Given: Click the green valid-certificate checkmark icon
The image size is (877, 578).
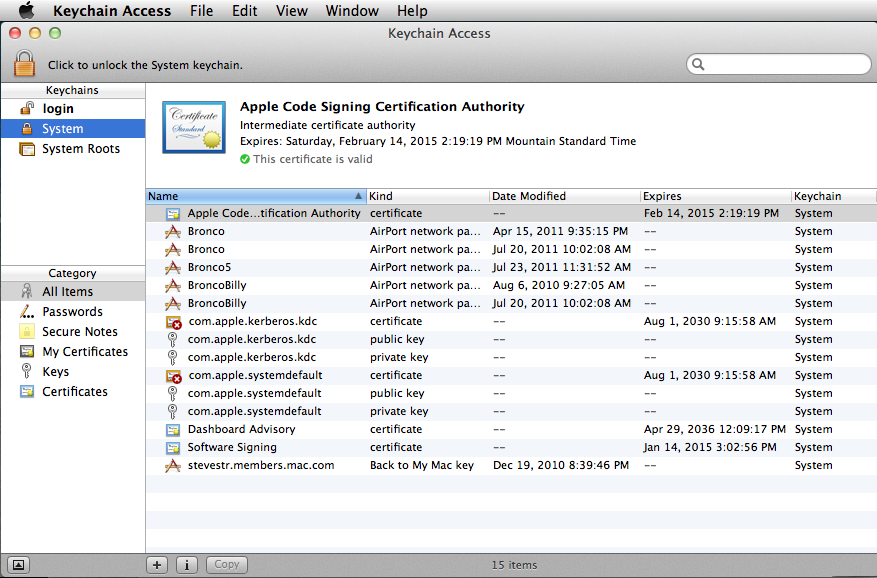Looking at the screenshot, I should point(245,159).
